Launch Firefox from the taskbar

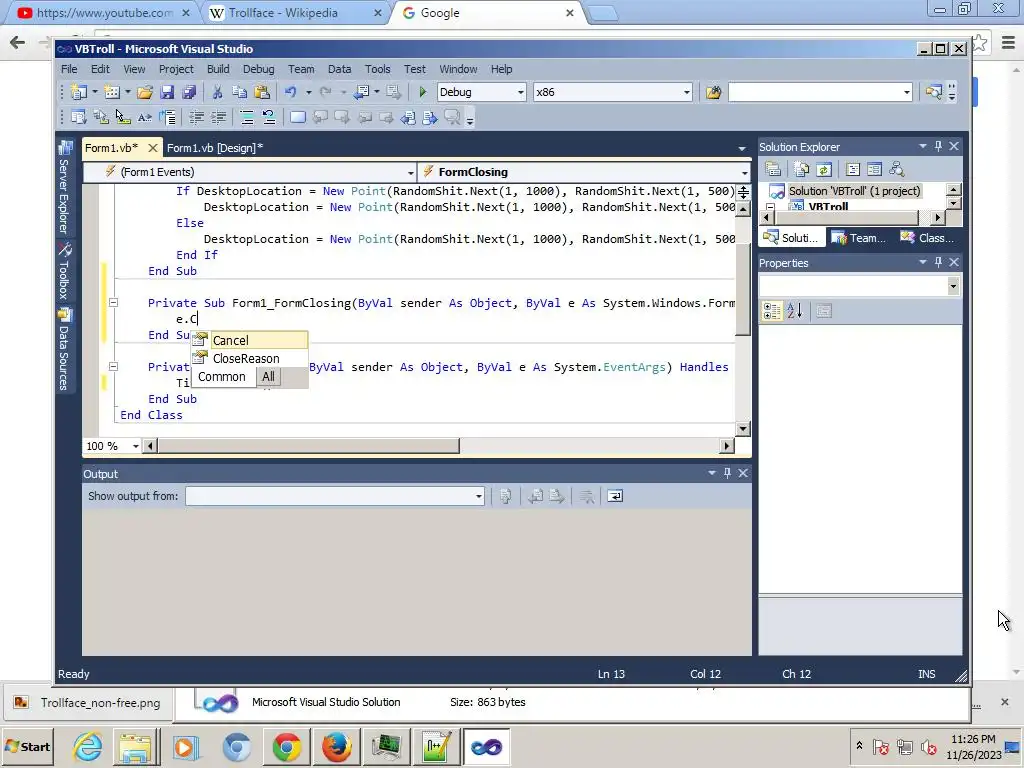(x=336, y=746)
